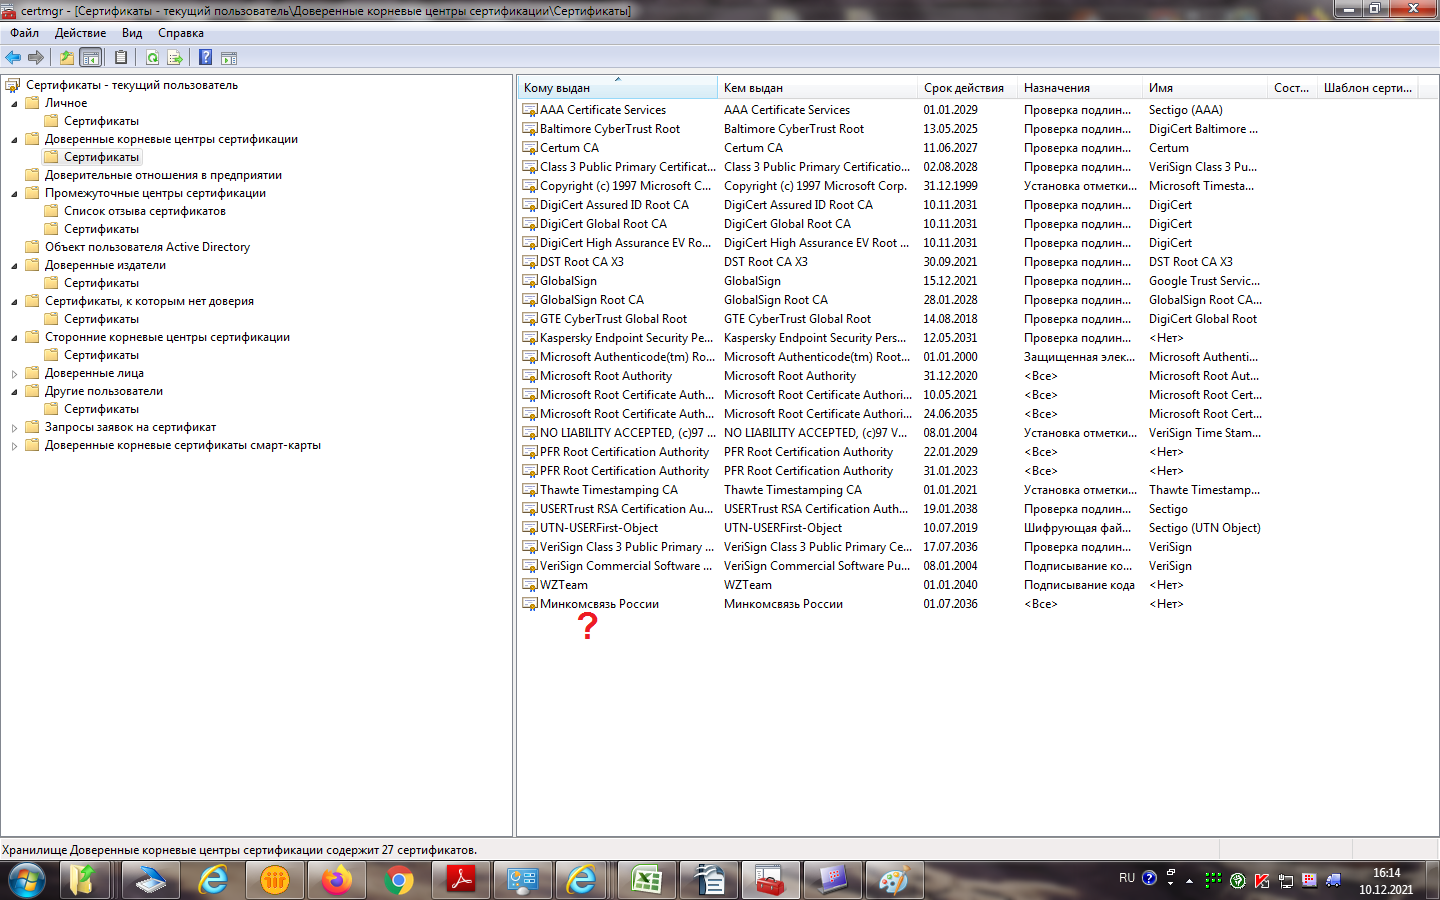Open the Действие menu
This screenshot has height=900, width=1440.
80,33
